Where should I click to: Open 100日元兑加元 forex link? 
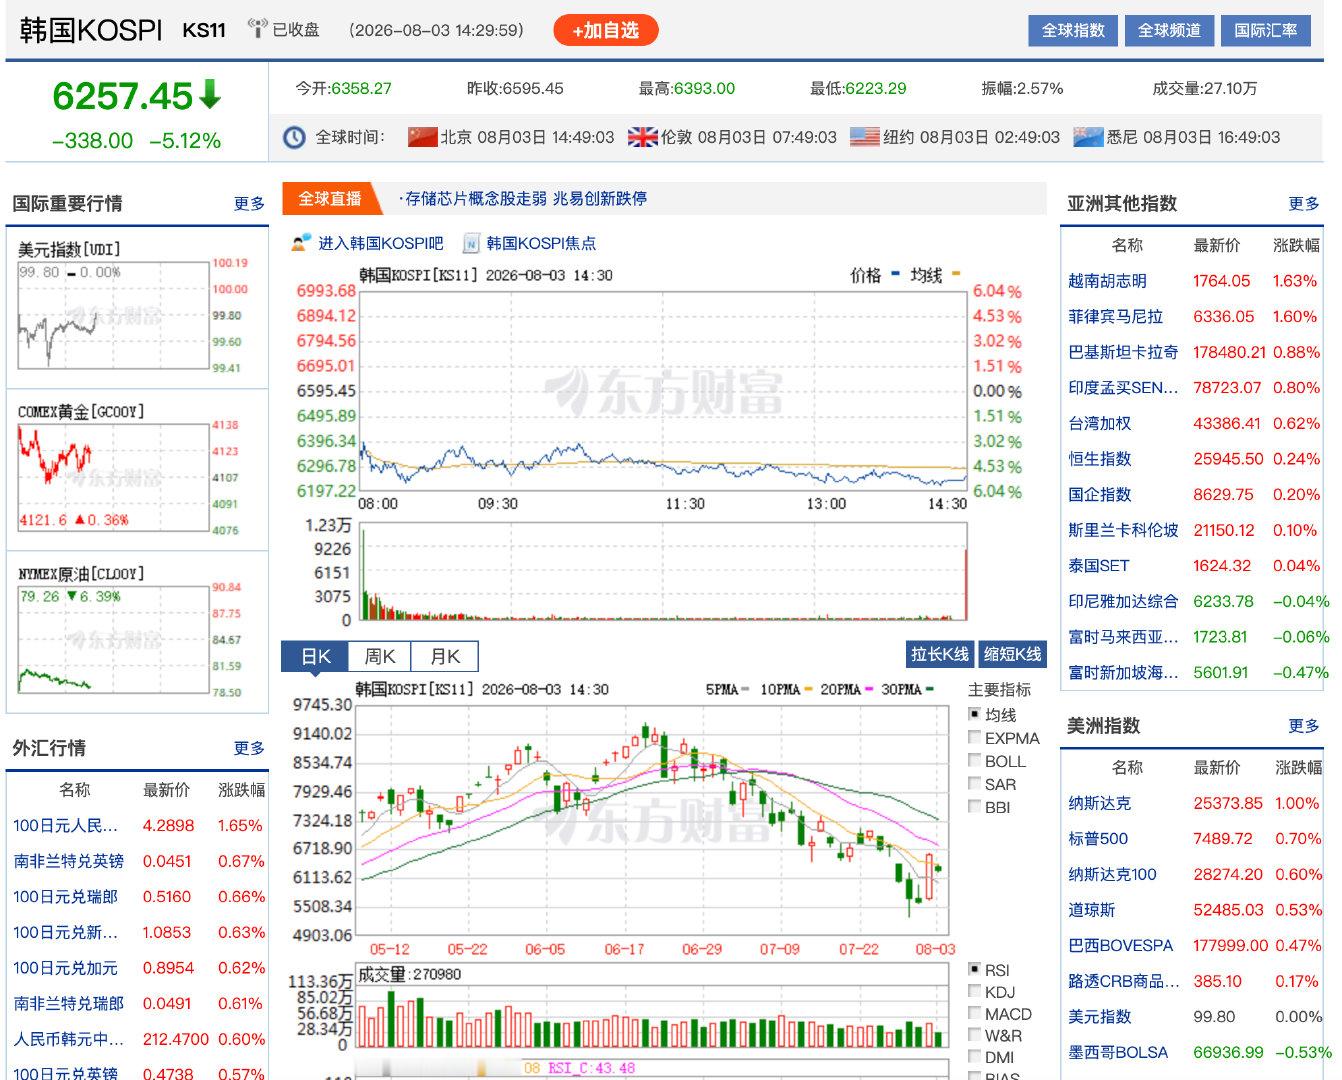tap(66, 967)
